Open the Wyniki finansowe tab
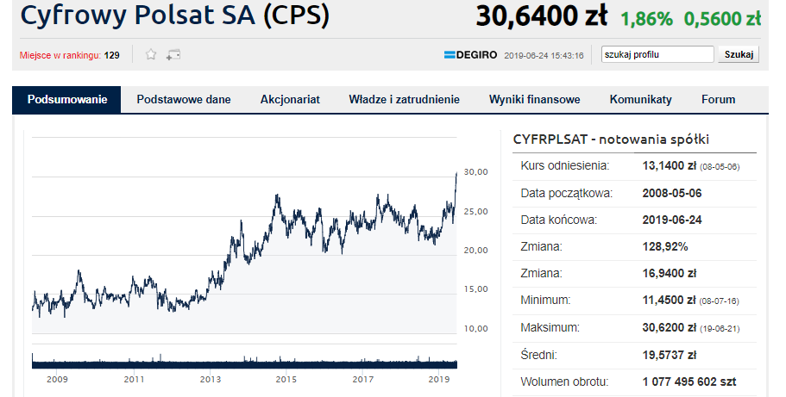Viewport: 786px width, 397px height. pos(534,99)
